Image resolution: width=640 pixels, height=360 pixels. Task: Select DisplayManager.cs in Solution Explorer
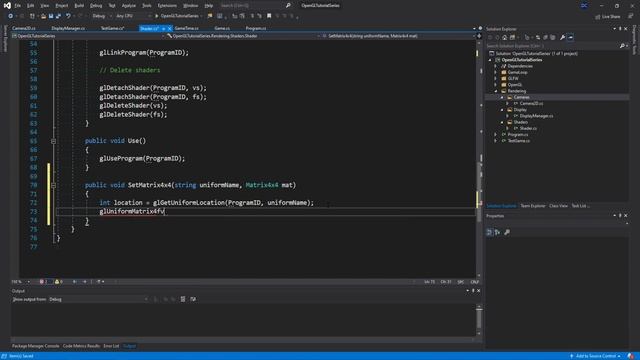click(x=536, y=116)
